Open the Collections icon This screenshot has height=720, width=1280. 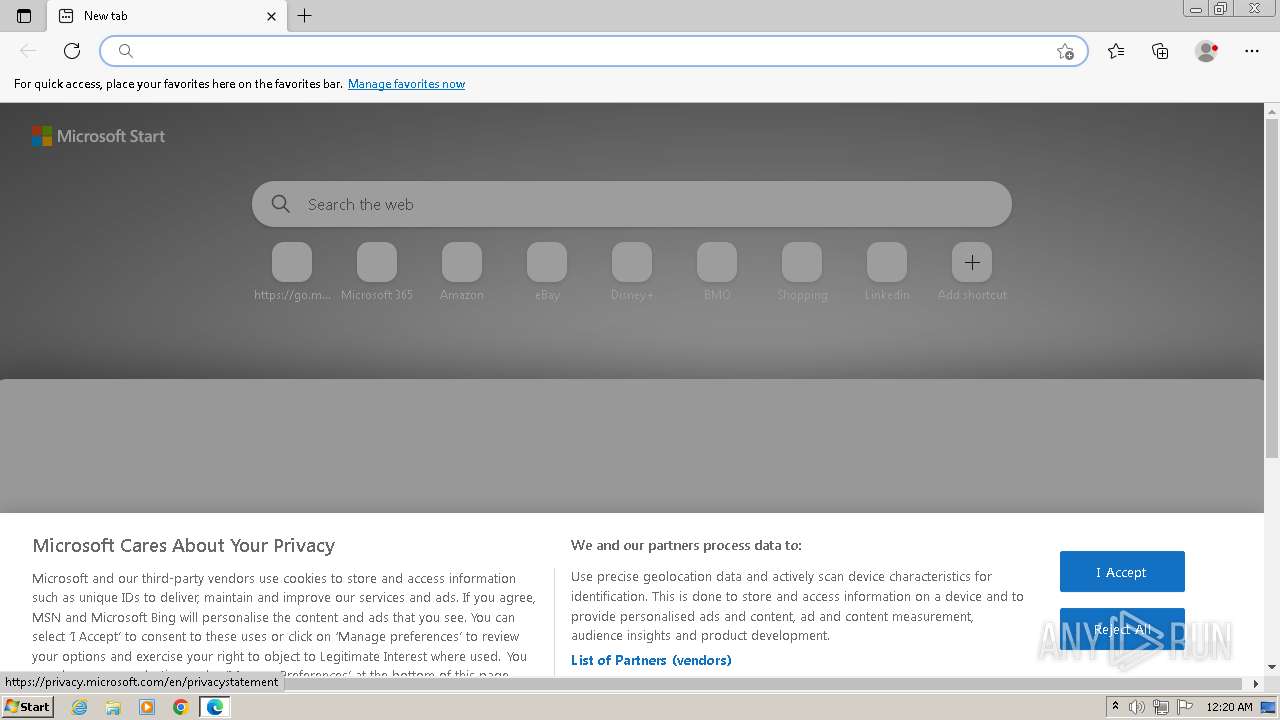pyautogui.click(x=1160, y=51)
